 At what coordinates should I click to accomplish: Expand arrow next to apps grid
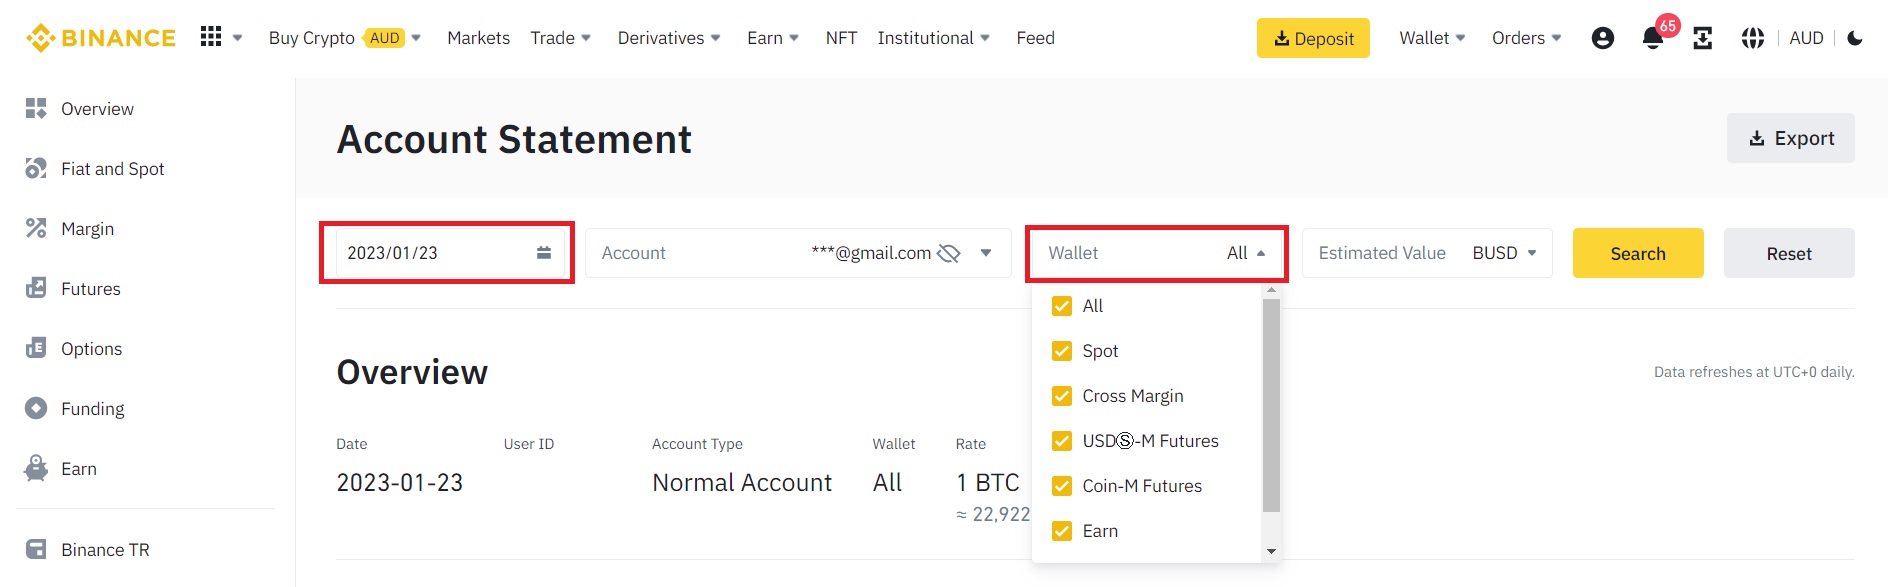click(x=238, y=38)
